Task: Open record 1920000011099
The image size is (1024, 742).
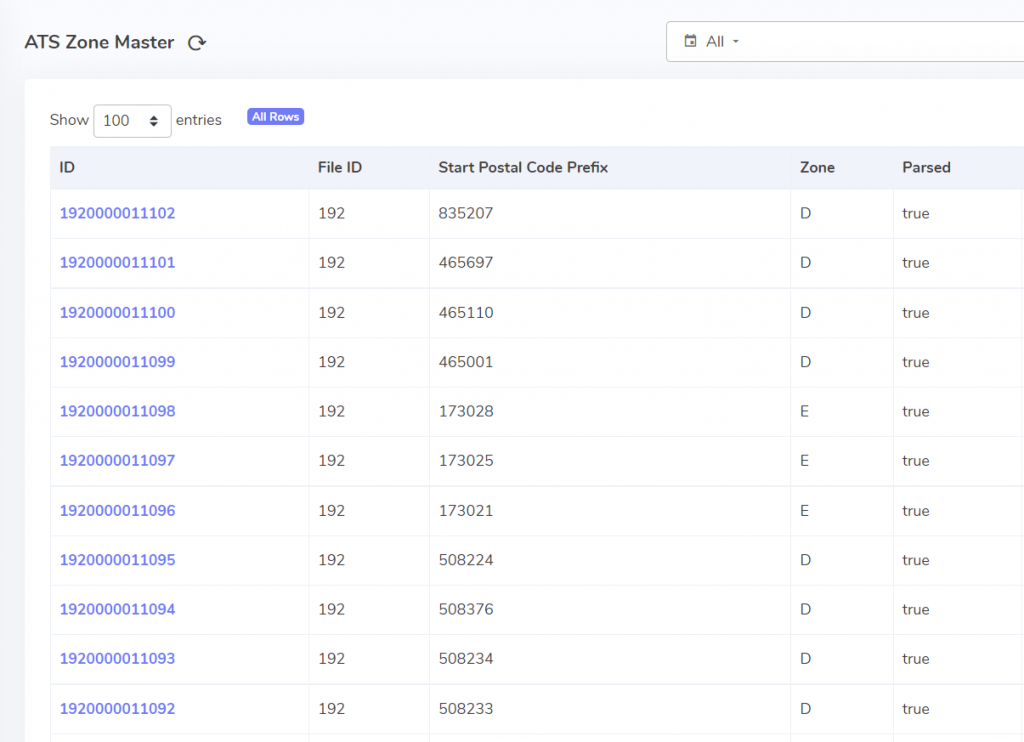Action: tap(117, 362)
